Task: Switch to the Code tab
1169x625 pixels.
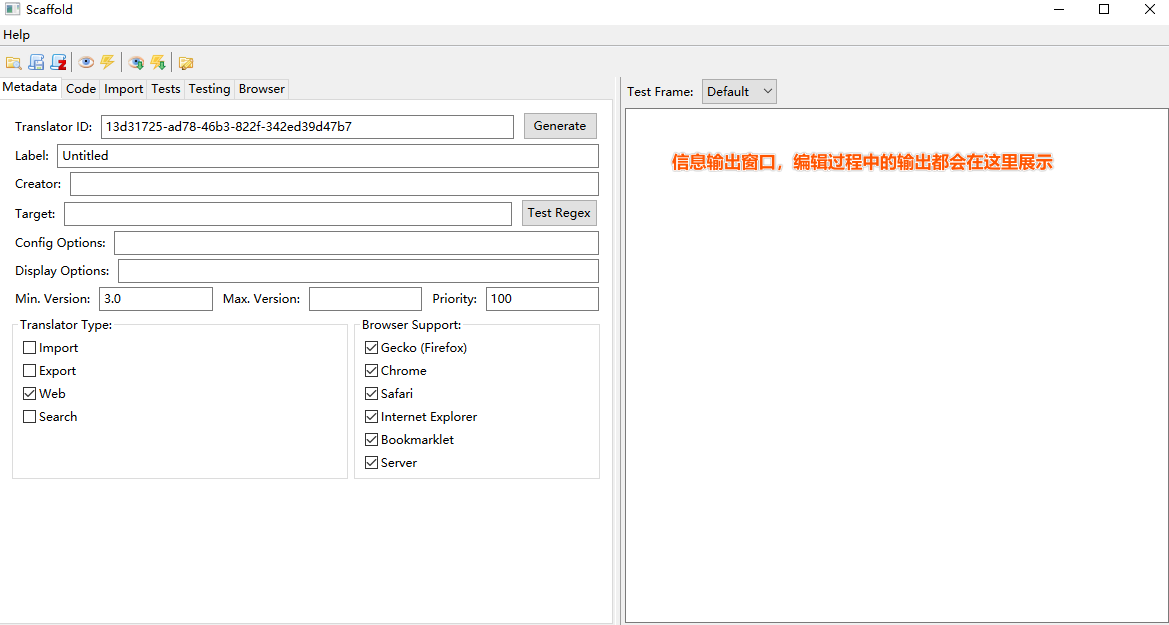Action: [x=81, y=88]
